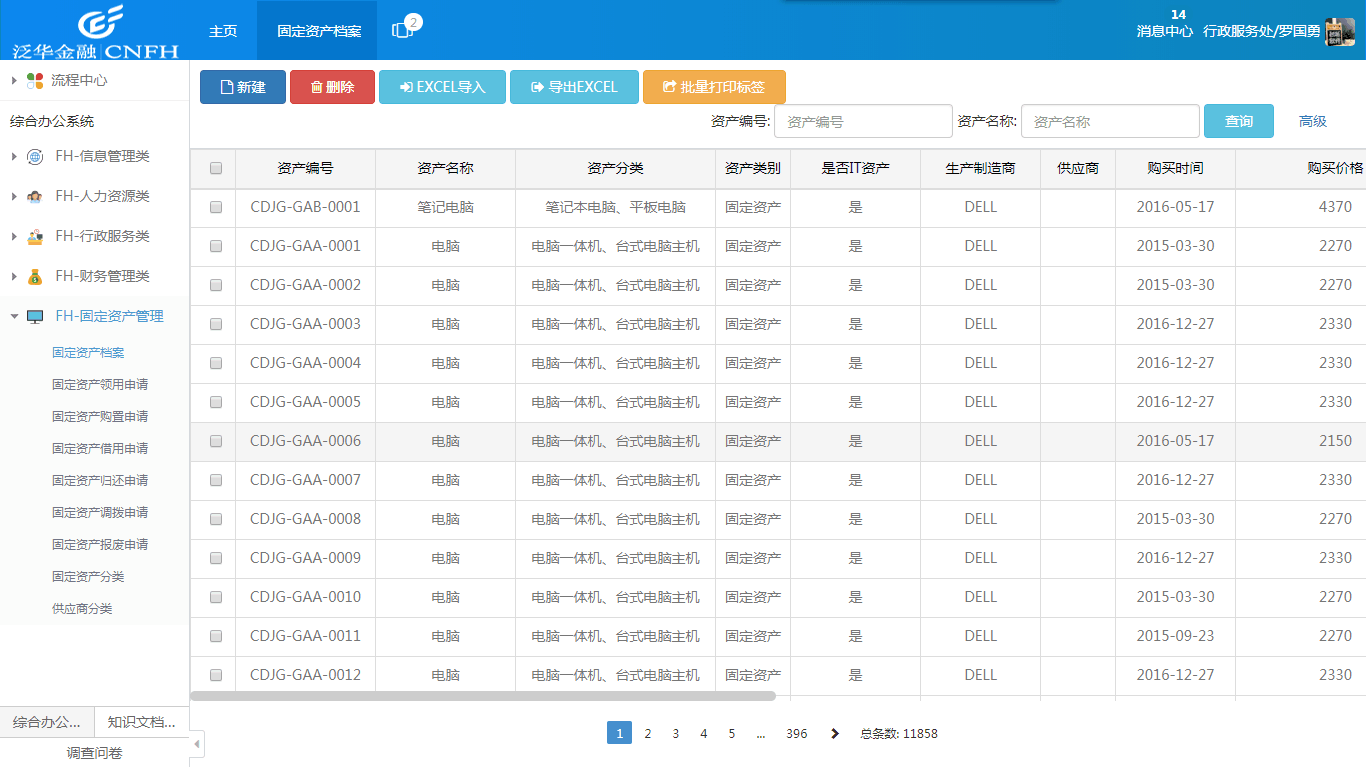Collapse the left sidebar with the handle arrow

pos(197,744)
